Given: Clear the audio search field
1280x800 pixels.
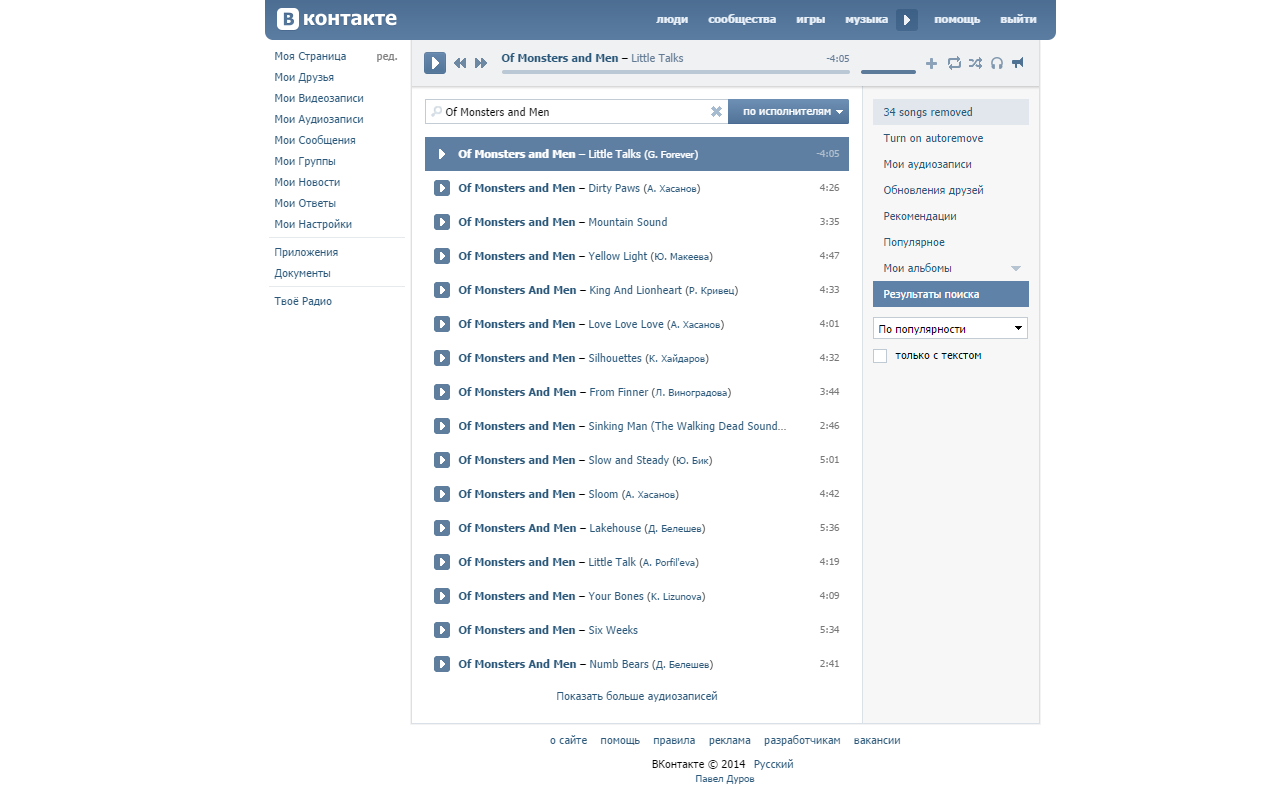Looking at the screenshot, I should 716,112.
